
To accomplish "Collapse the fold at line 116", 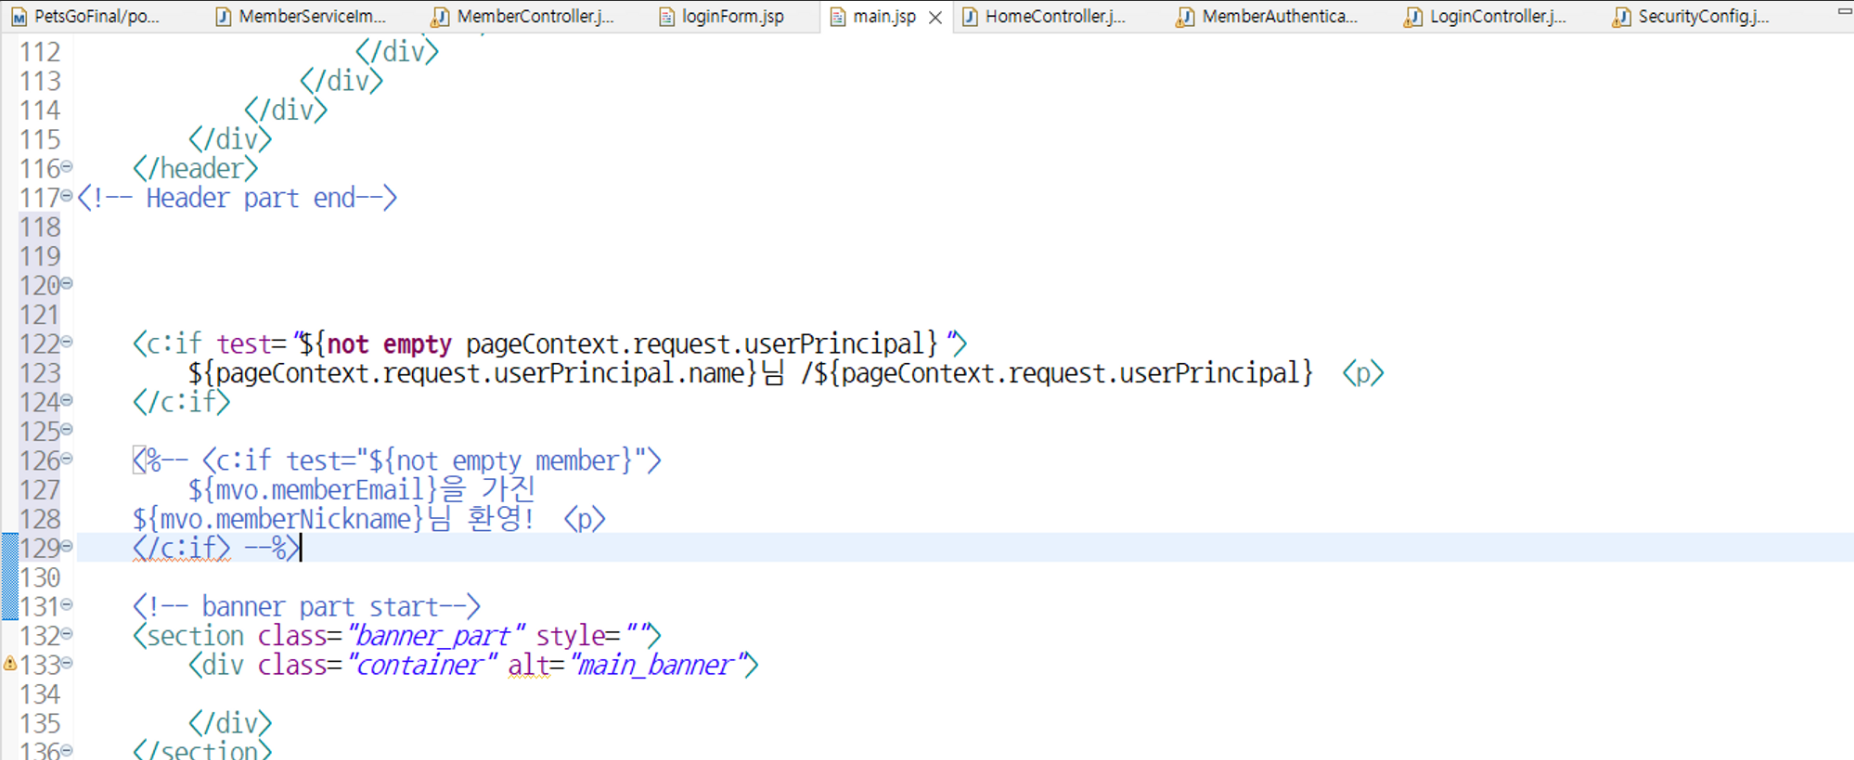I will click(x=67, y=166).
